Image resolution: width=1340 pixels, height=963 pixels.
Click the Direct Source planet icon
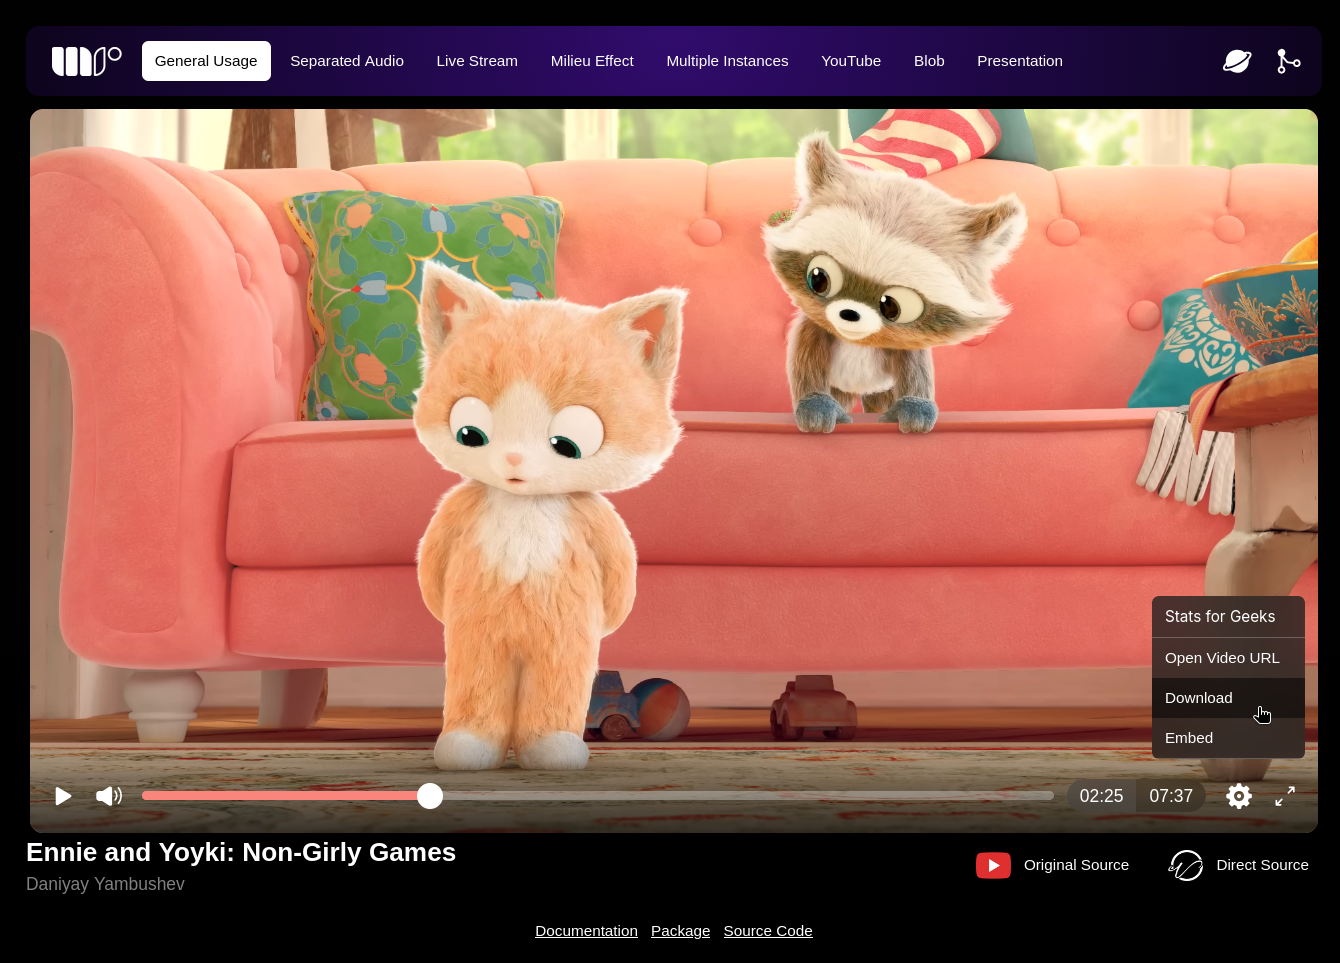(1186, 865)
